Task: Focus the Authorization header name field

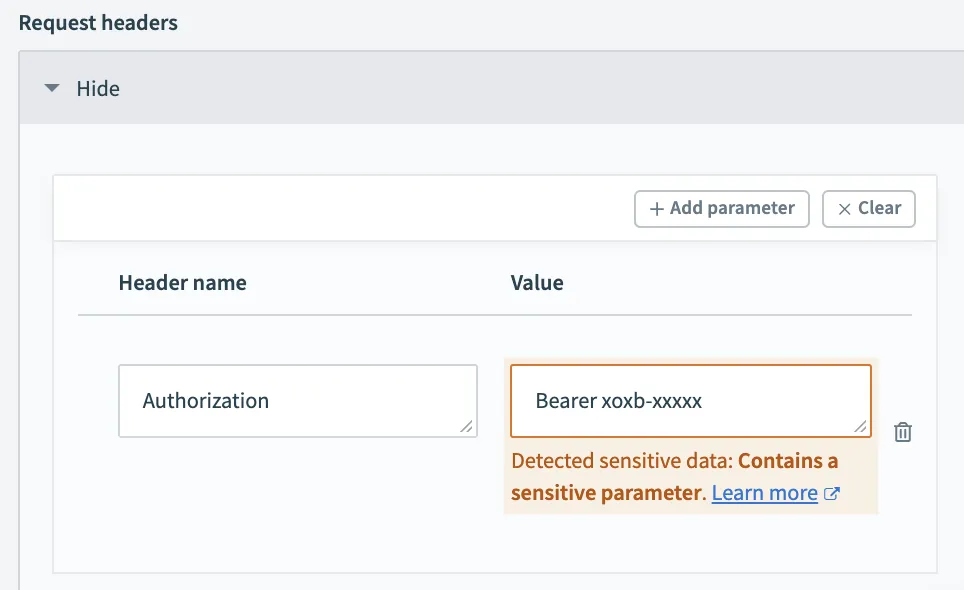Action: pyautogui.click(x=290, y=400)
